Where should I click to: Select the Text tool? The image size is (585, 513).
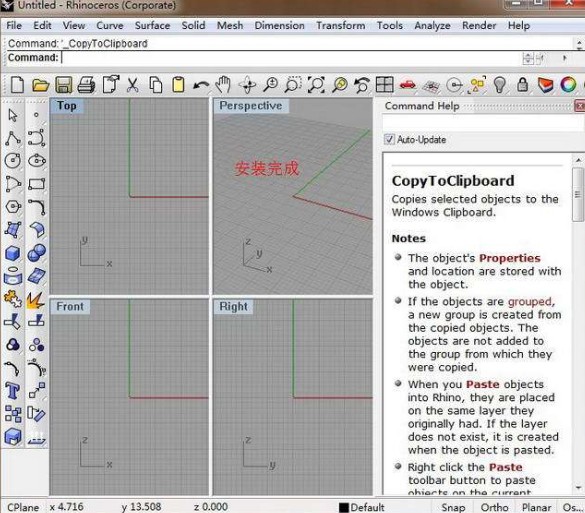(13, 391)
